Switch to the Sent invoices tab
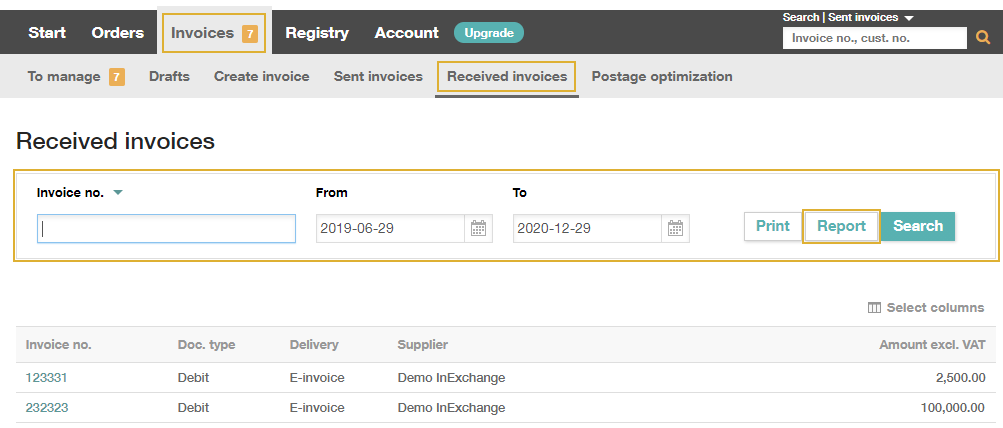This screenshot has width=1003, height=428. point(378,77)
